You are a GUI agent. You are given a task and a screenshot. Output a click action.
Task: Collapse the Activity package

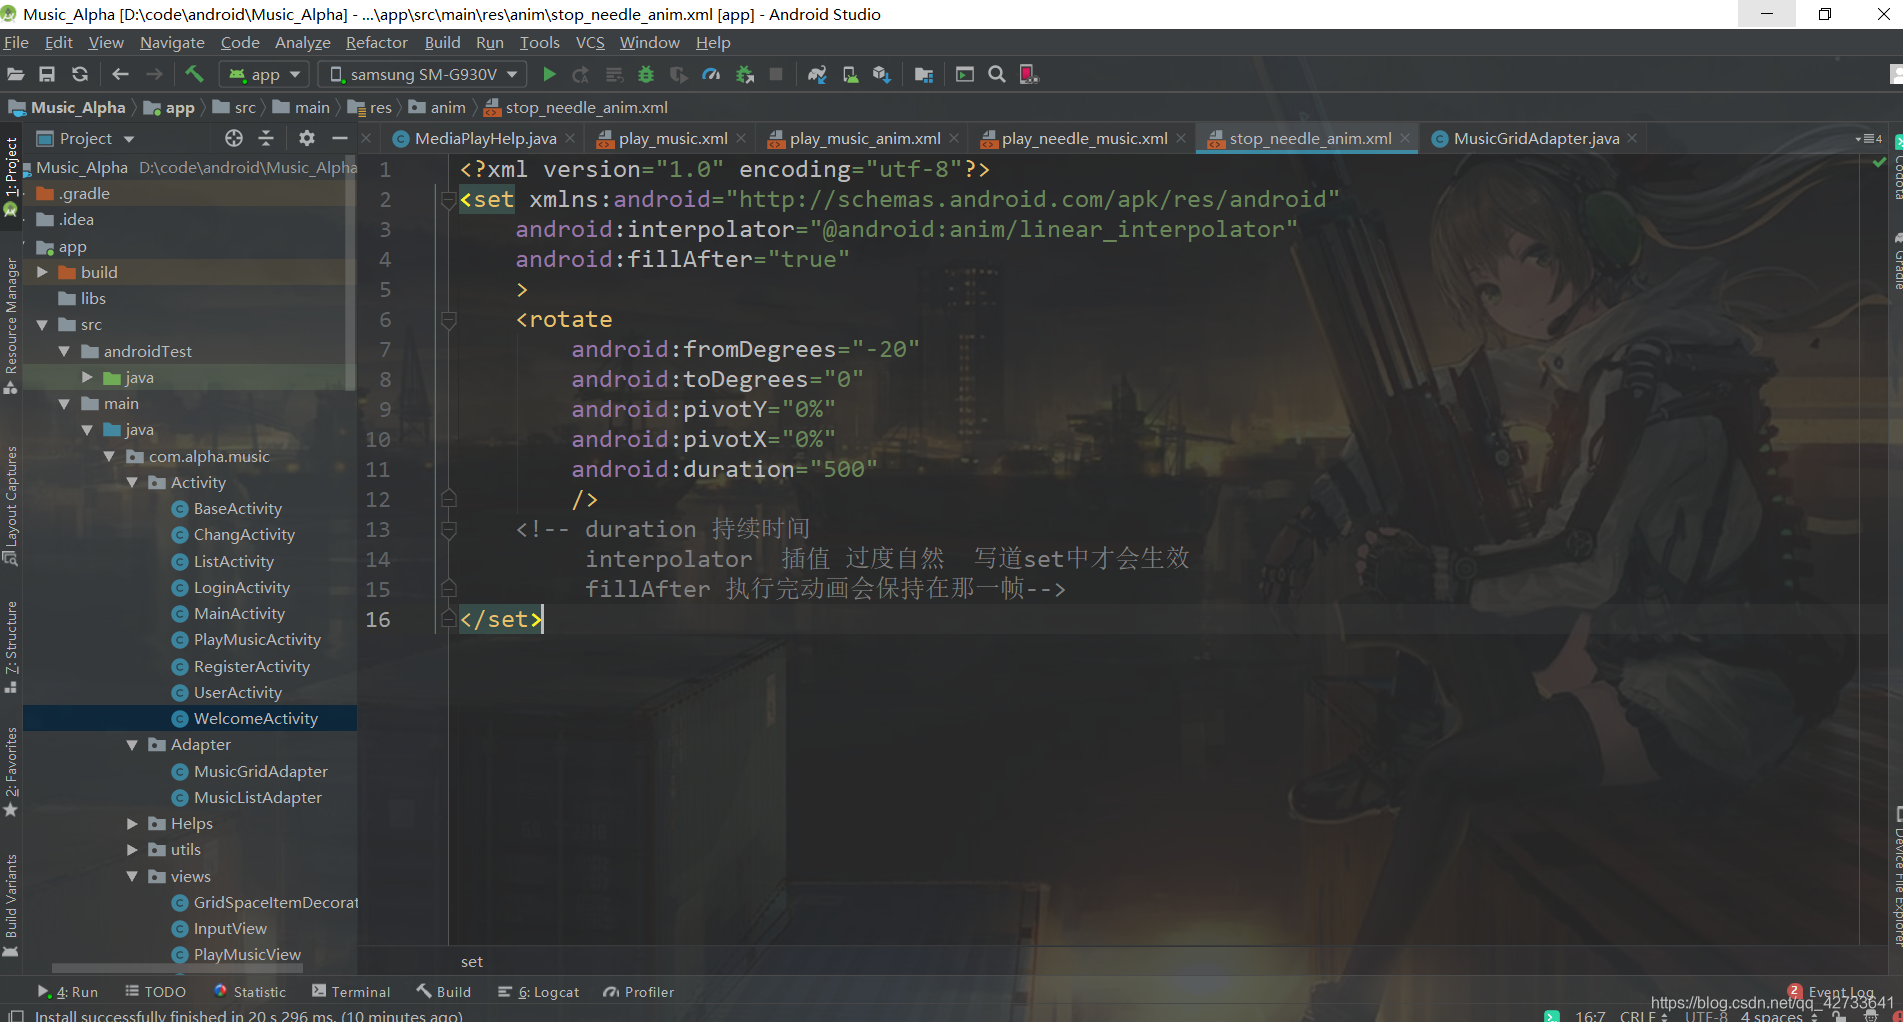(x=132, y=483)
